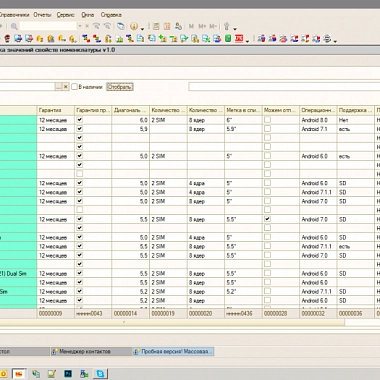Open the dropdown arrow beside the info icon
The height and width of the screenshot is (380, 380).
(142, 28)
